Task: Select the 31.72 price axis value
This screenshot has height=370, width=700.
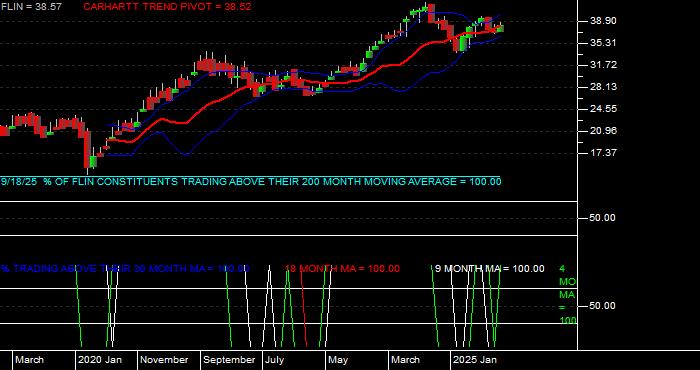Action: pos(603,65)
